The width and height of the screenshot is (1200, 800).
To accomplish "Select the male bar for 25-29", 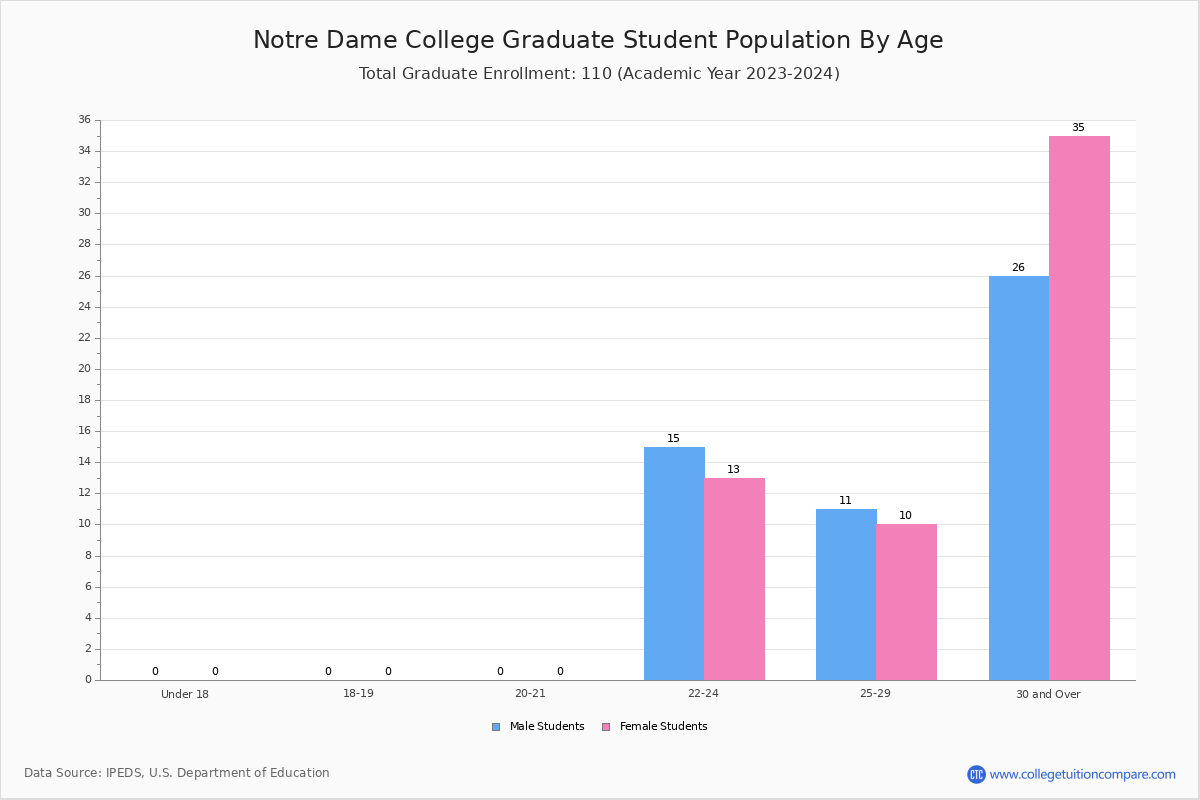I will click(x=846, y=594).
